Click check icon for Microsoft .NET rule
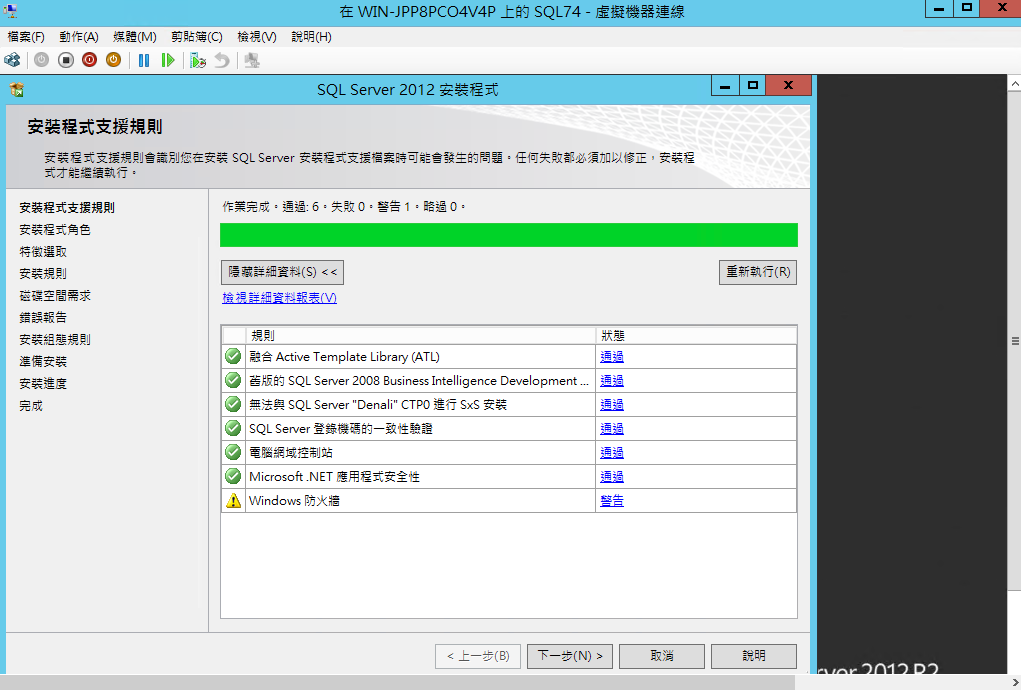The width and height of the screenshot is (1021, 690). tap(233, 476)
